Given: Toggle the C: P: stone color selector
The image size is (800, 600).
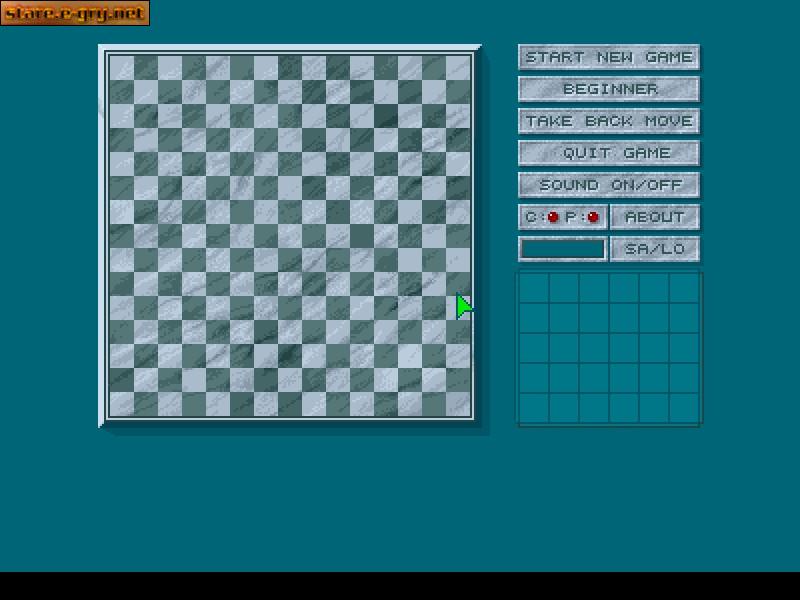Looking at the screenshot, I should (563, 217).
